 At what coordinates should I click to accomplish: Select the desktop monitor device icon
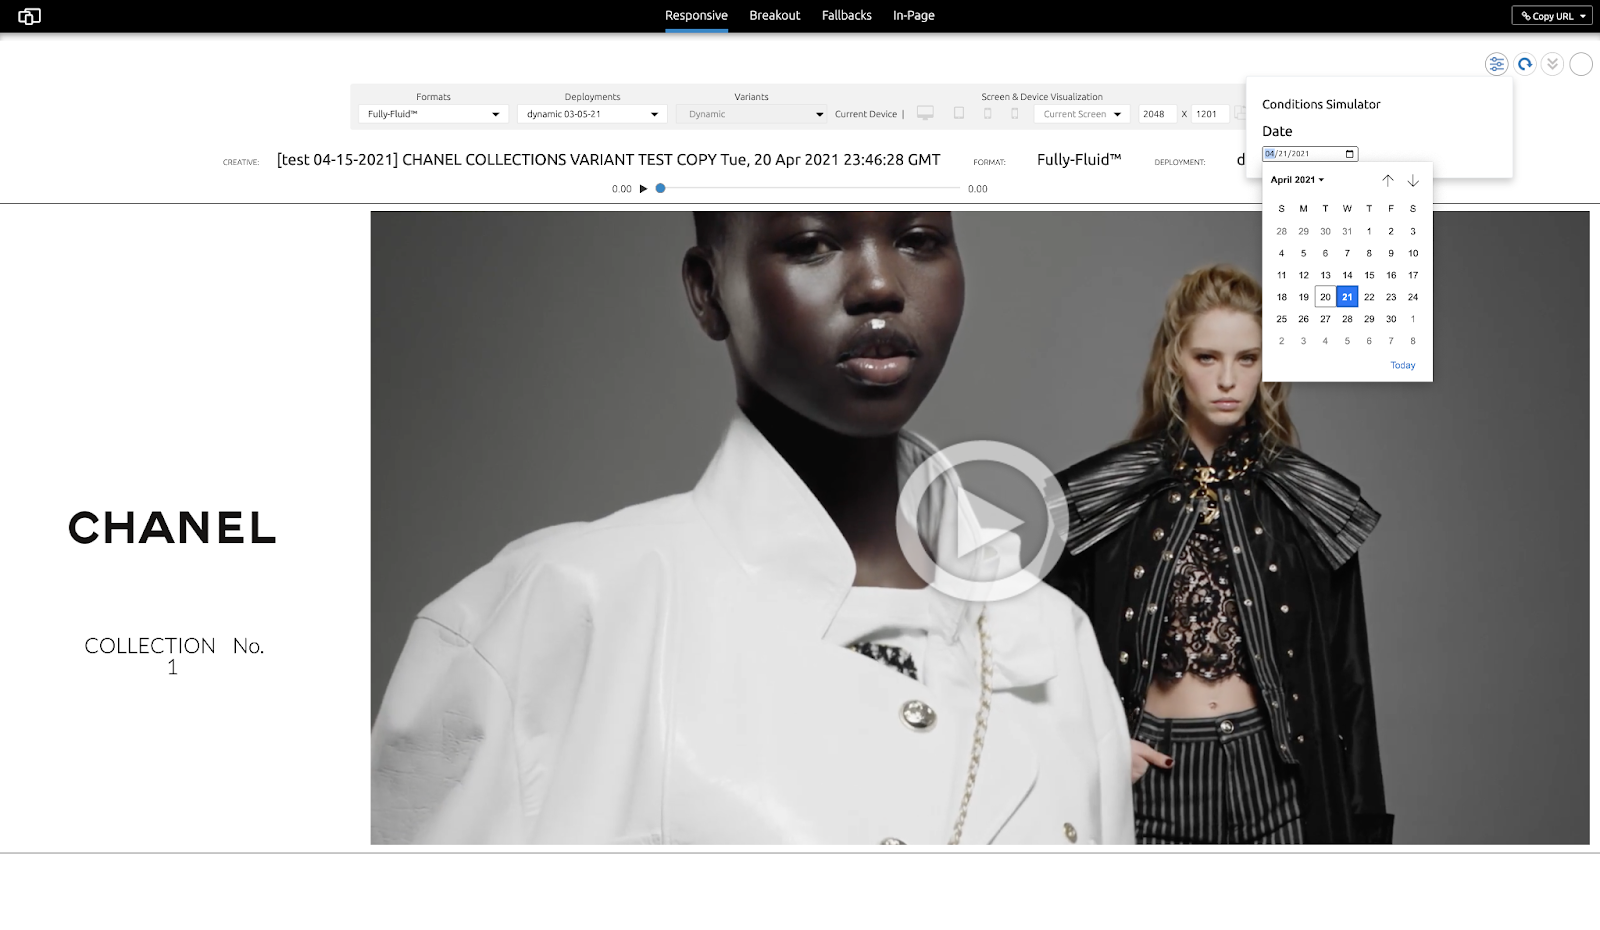[x=925, y=113]
